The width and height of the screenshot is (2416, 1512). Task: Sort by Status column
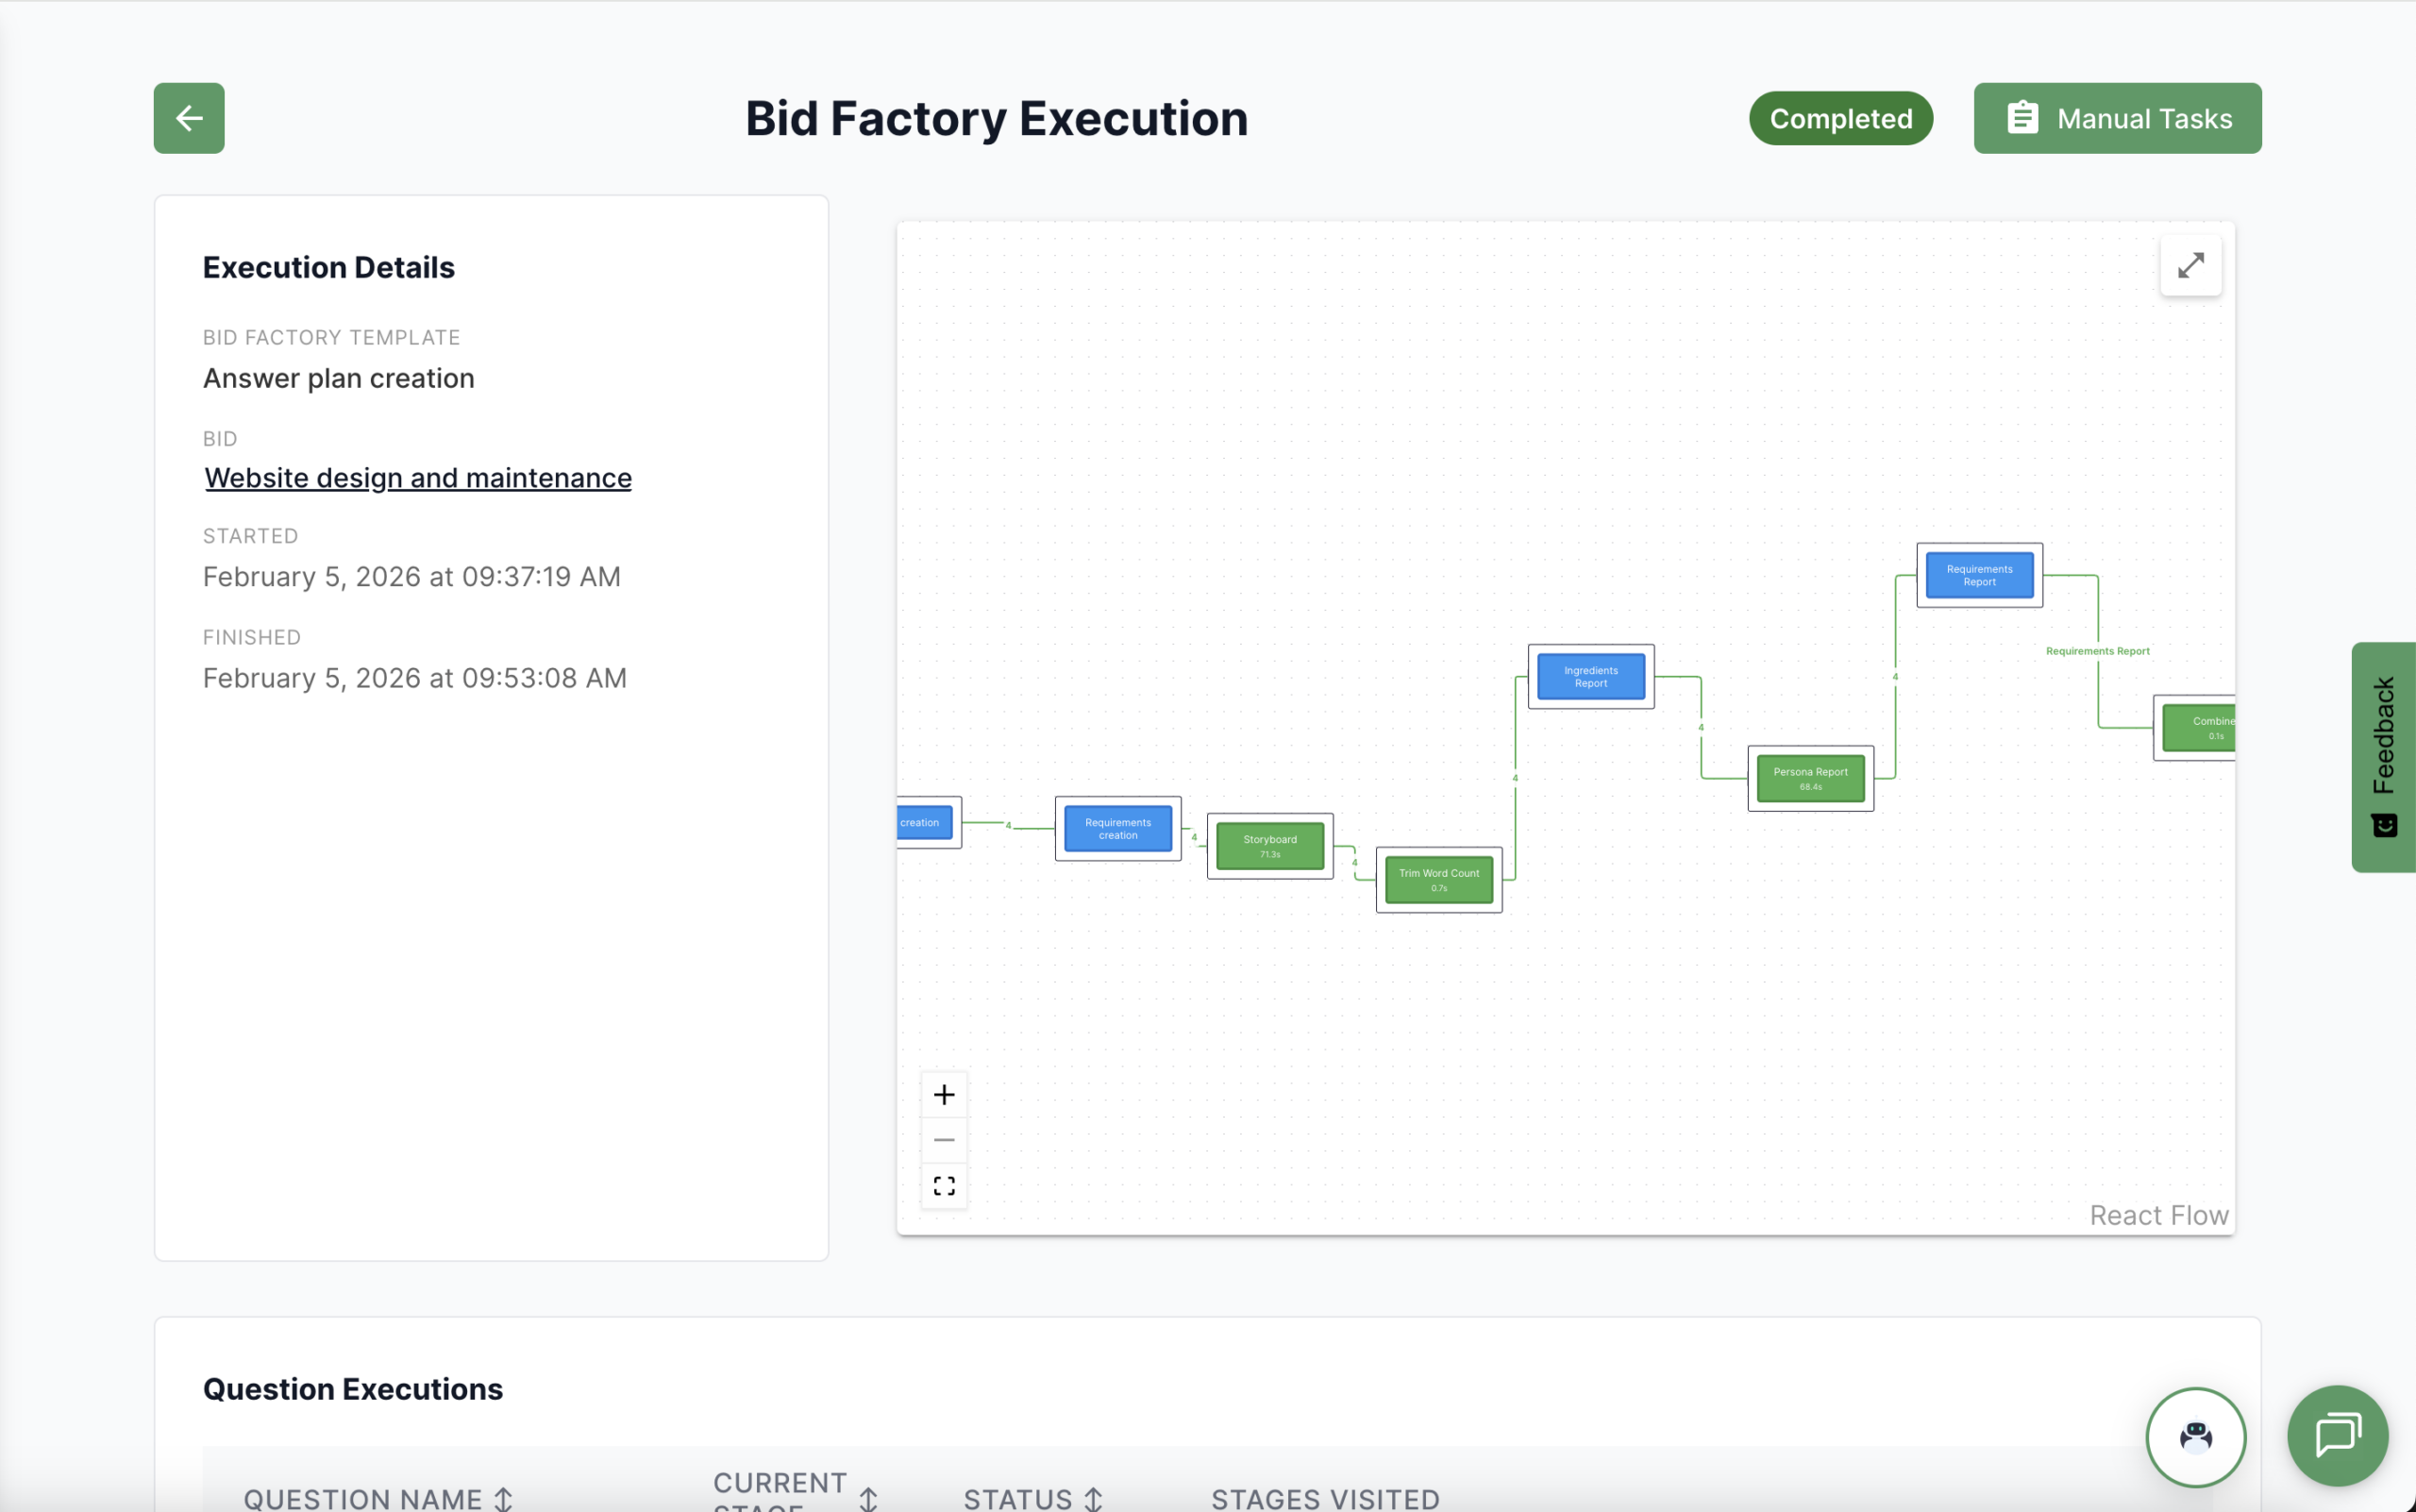pos(1093,1498)
